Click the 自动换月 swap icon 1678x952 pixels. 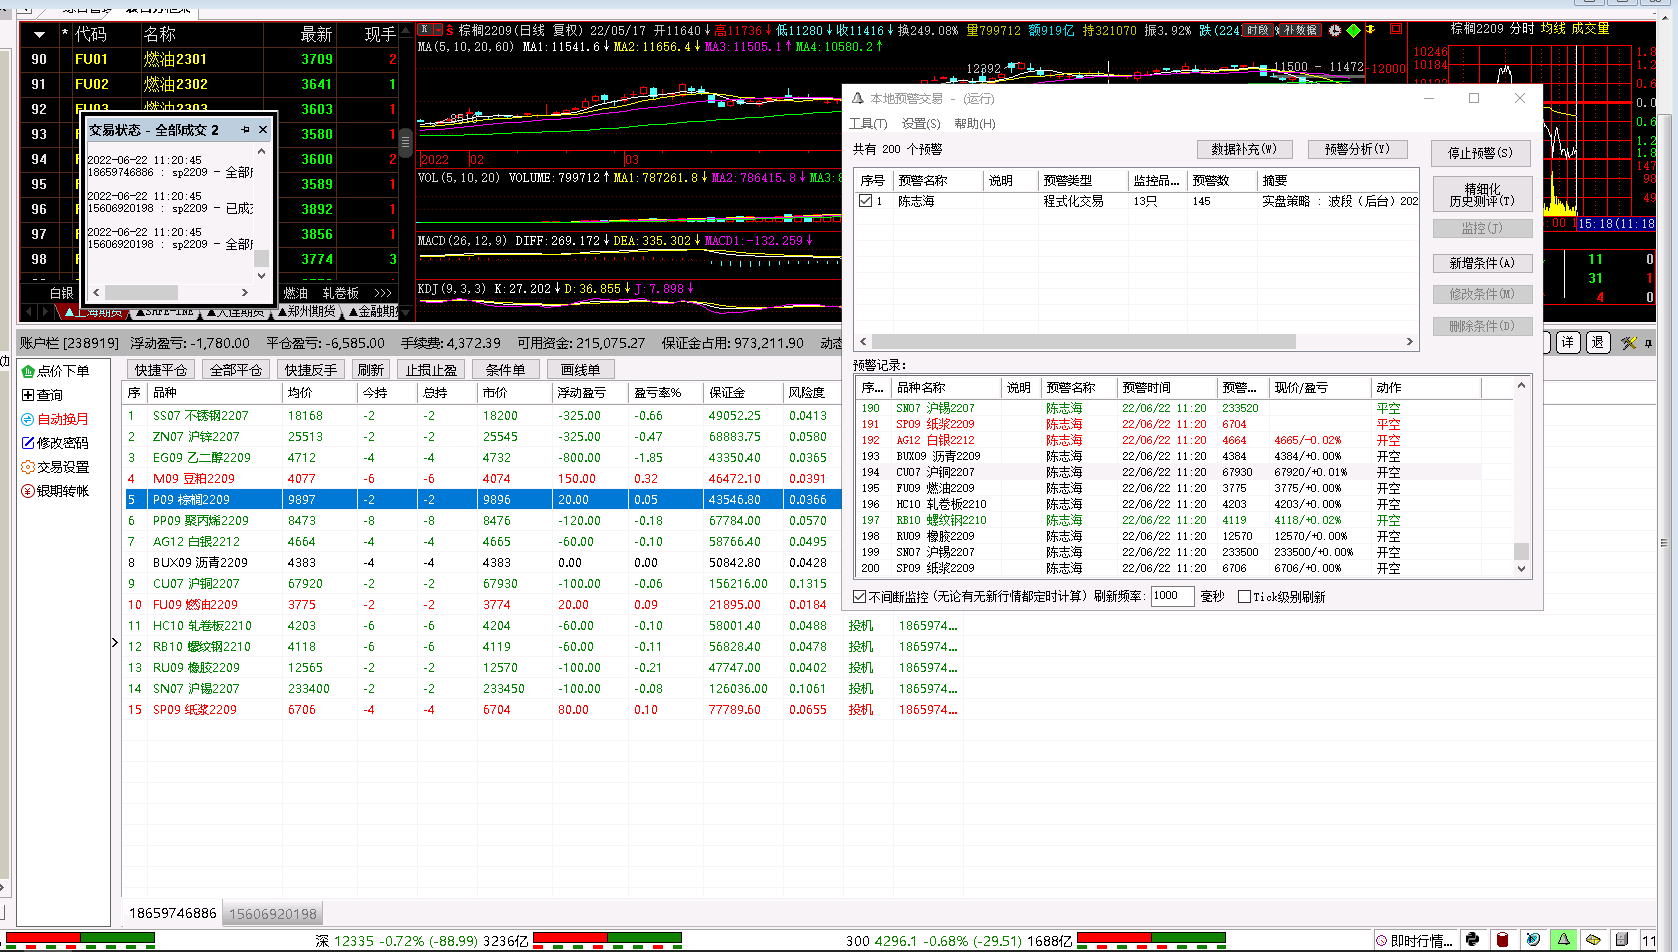(x=28, y=419)
